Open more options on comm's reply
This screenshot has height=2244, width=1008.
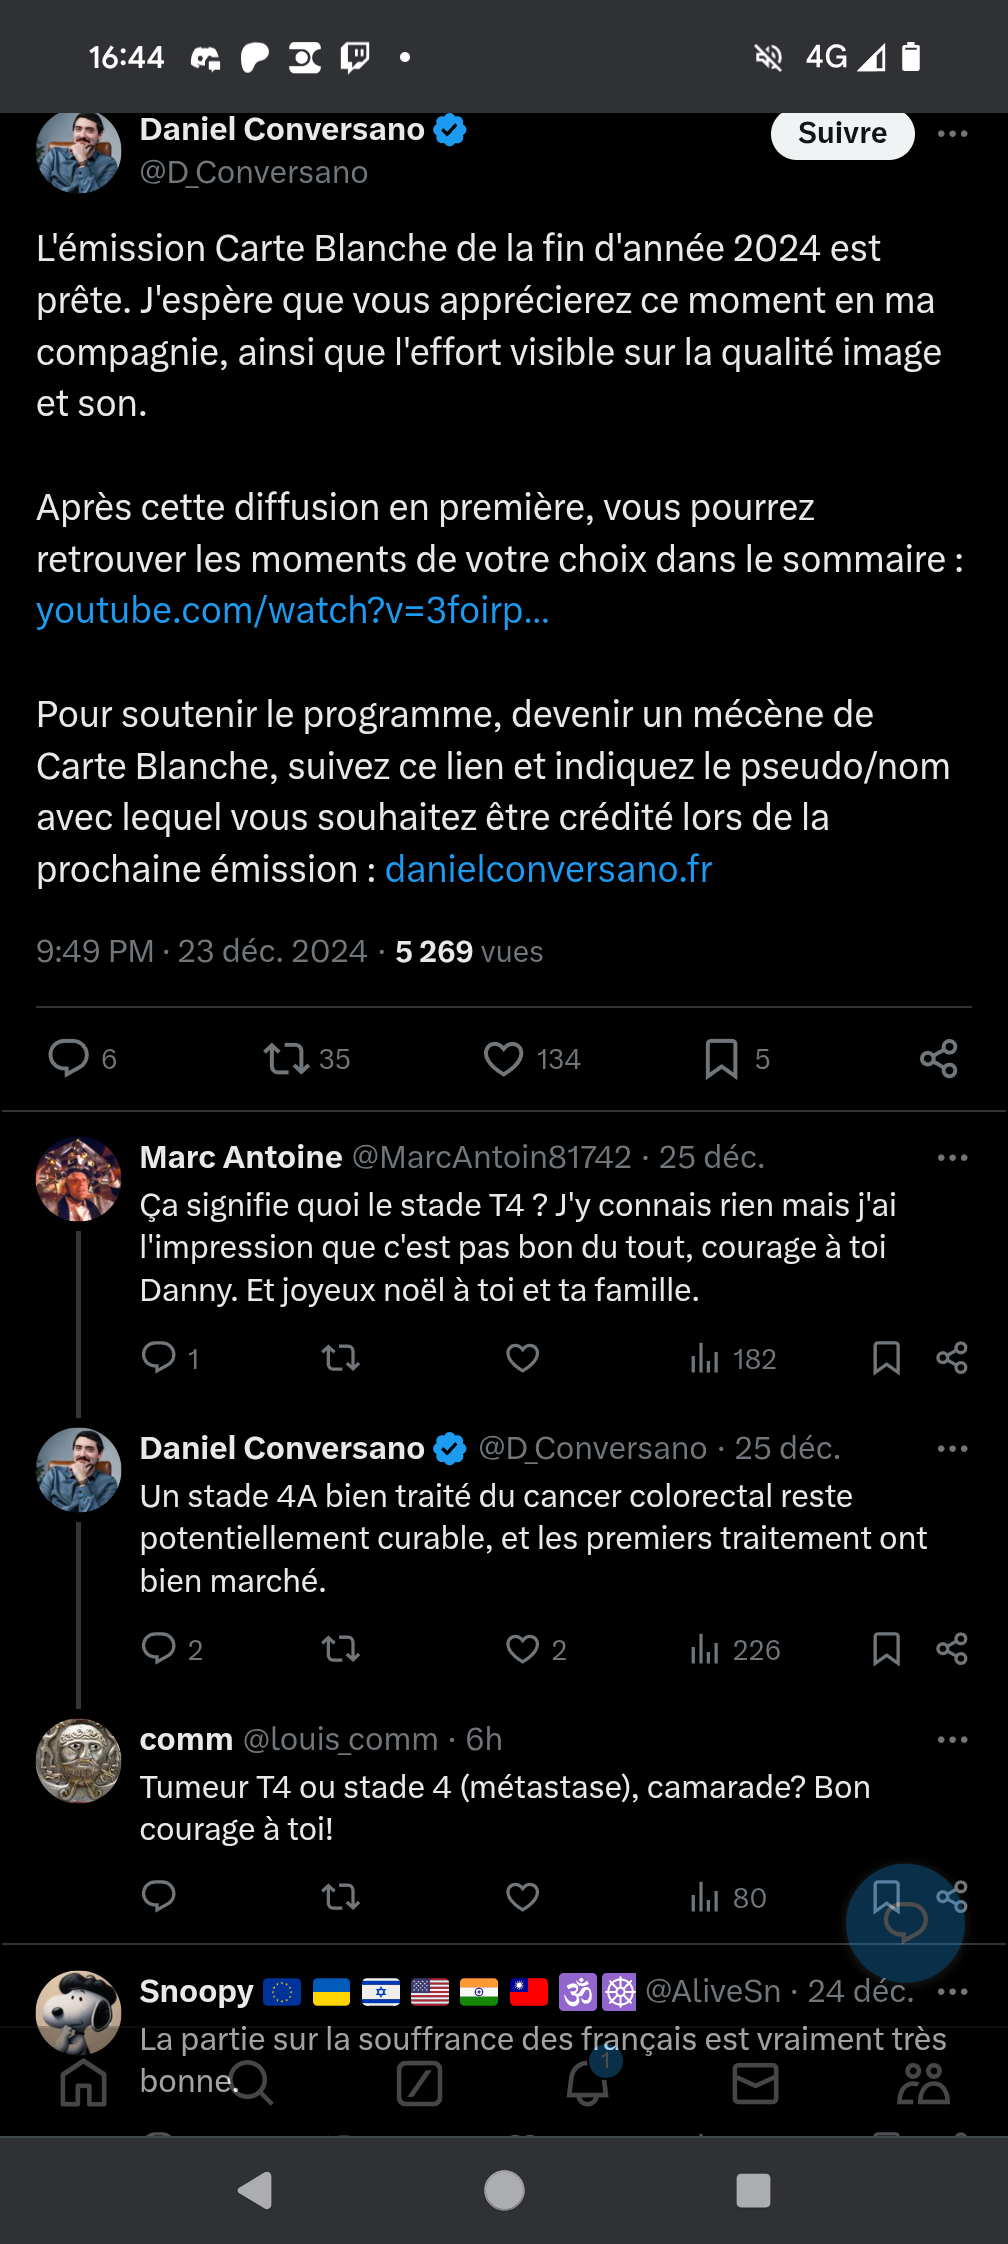pos(952,1739)
